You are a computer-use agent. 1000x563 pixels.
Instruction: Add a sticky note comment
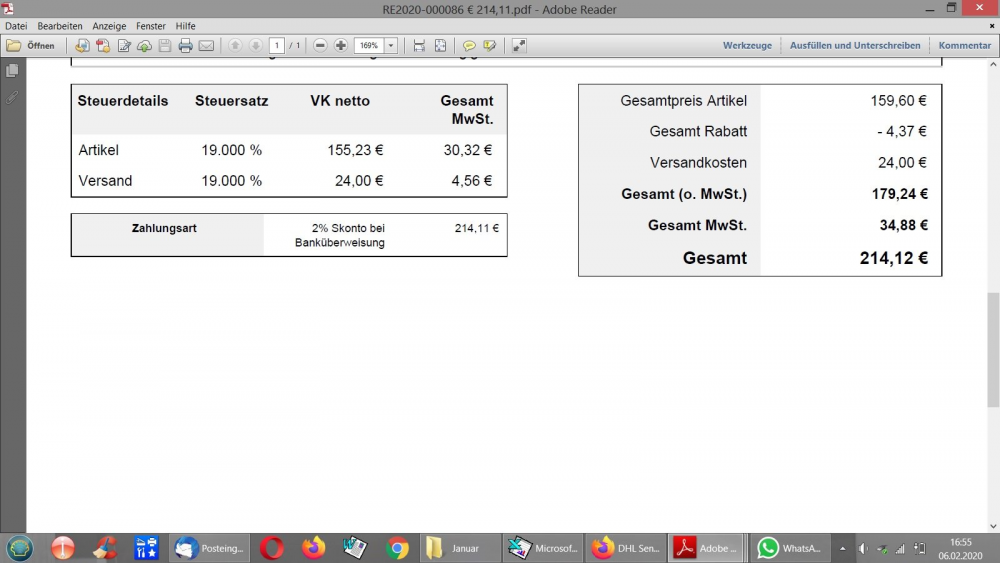pyautogui.click(x=469, y=45)
